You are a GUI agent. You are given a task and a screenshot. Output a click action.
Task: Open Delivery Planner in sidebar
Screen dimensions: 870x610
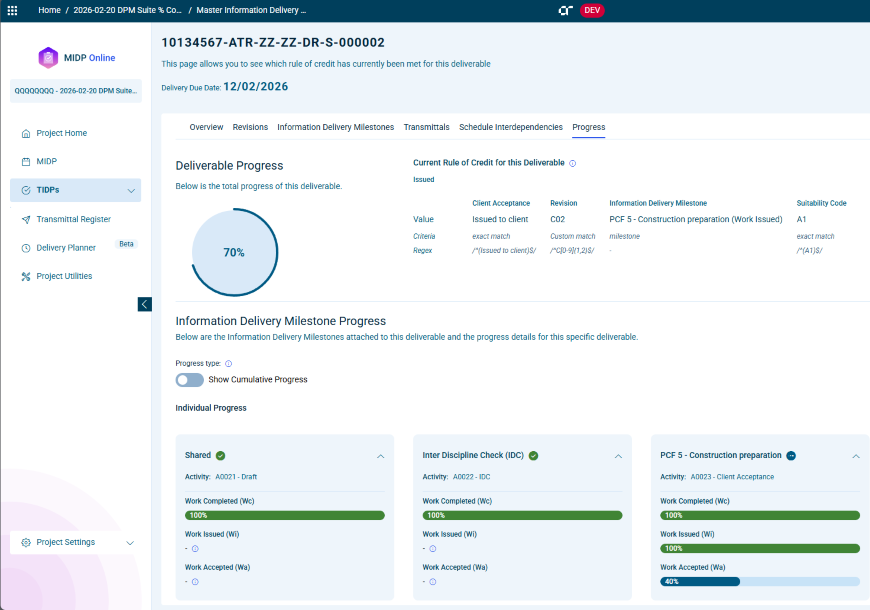pyautogui.click(x=66, y=248)
